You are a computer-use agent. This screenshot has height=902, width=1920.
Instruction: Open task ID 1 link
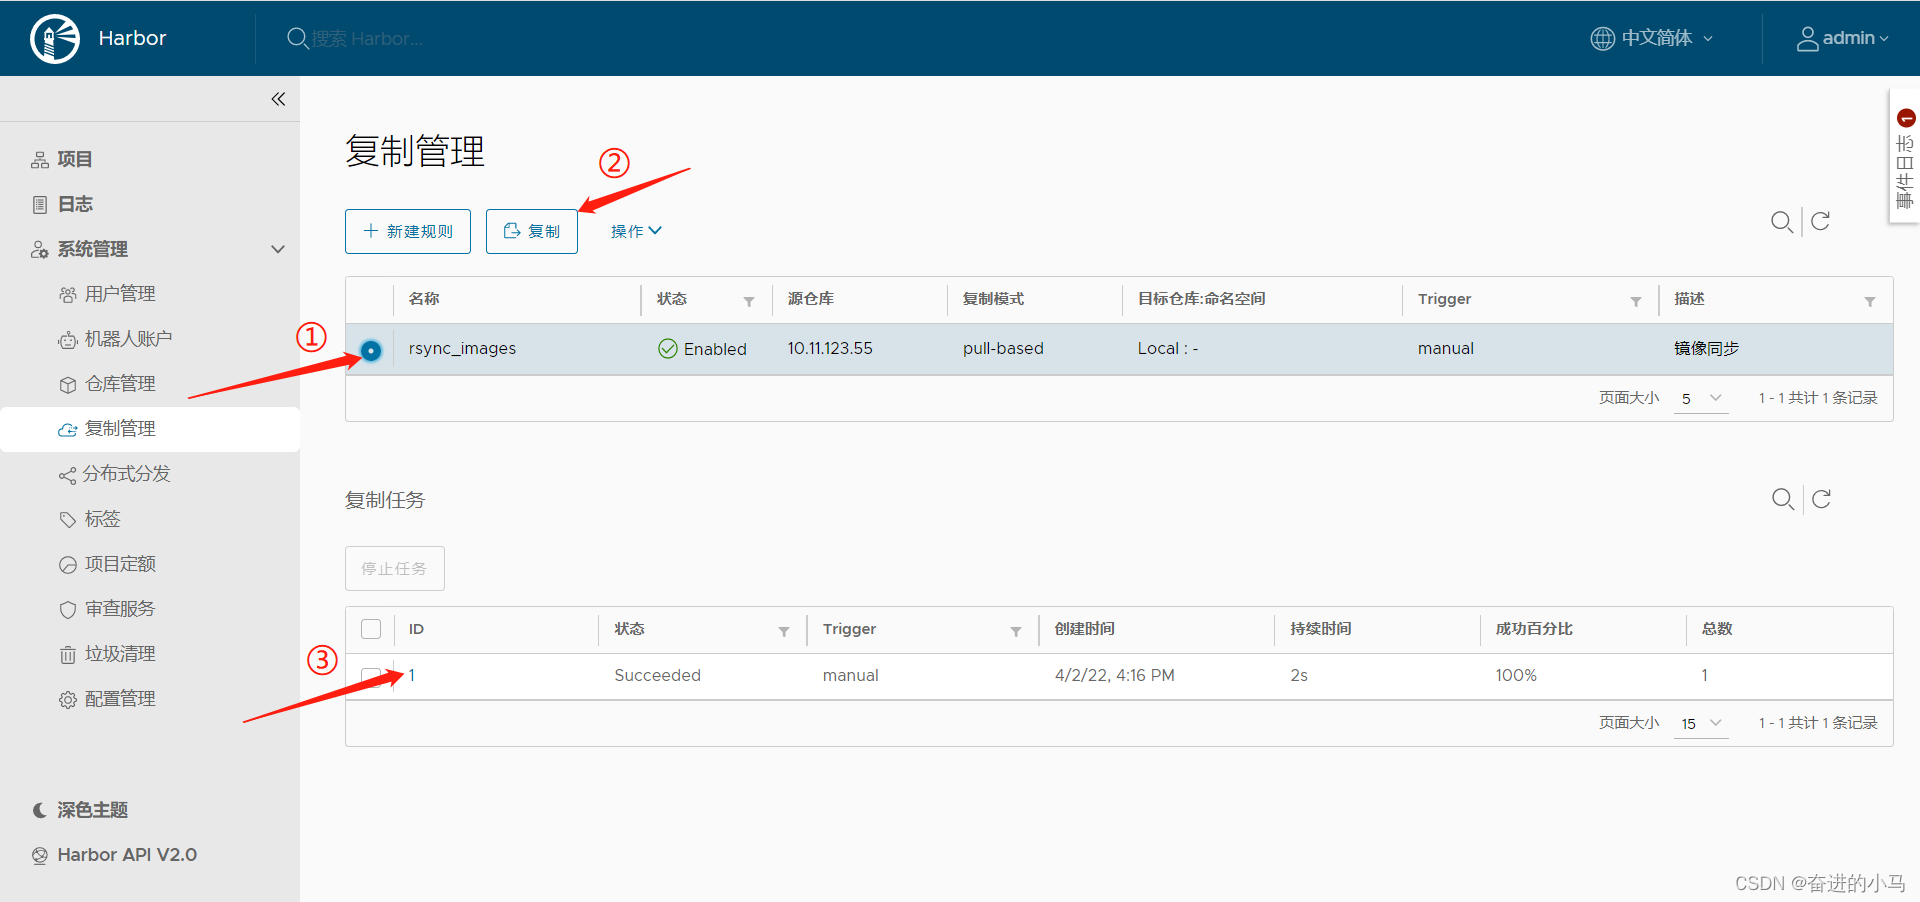tap(412, 675)
